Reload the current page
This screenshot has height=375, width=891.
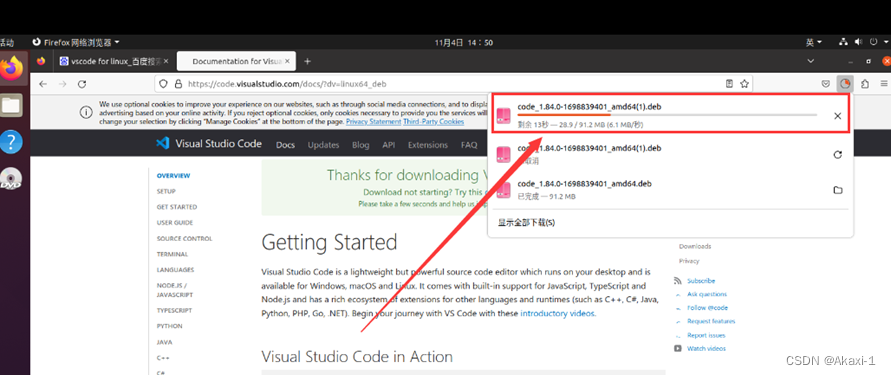click(82, 84)
